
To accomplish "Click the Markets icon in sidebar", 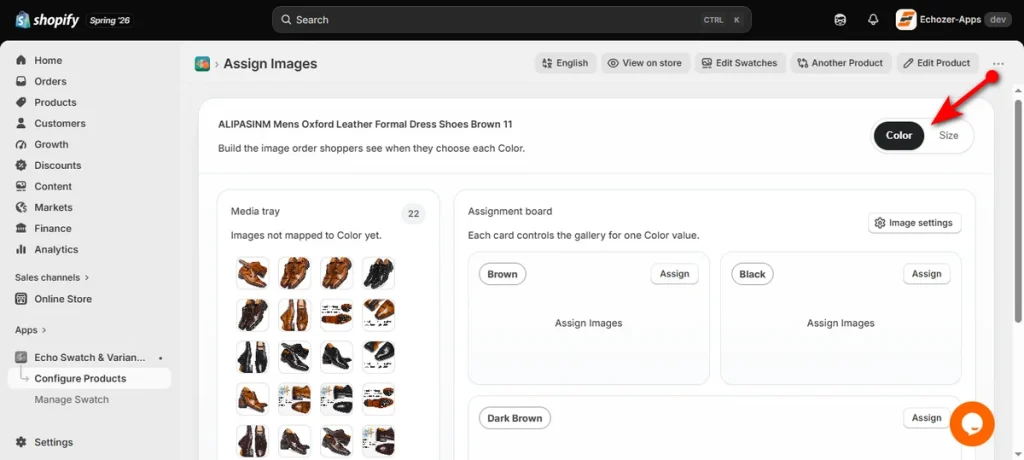I will point(21,207).
